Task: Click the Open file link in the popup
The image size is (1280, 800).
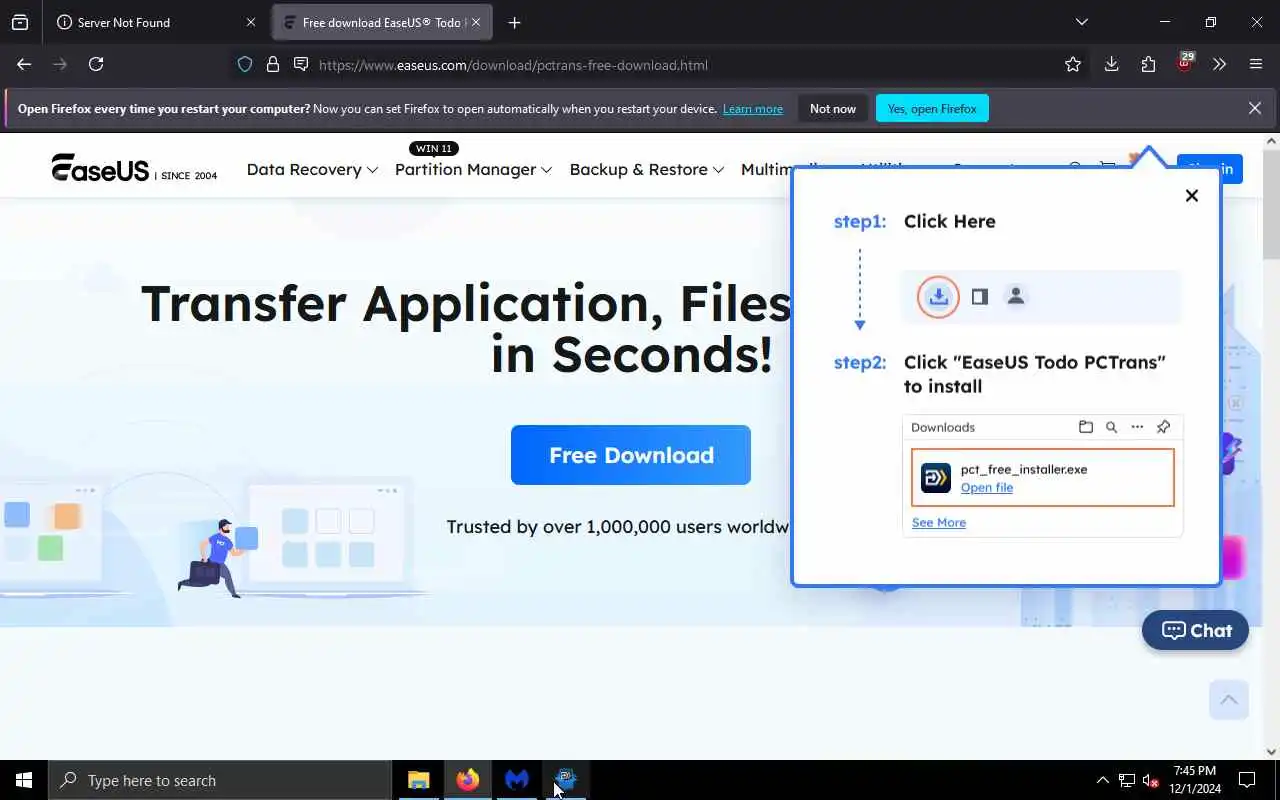Action: (x=987, y=488)
